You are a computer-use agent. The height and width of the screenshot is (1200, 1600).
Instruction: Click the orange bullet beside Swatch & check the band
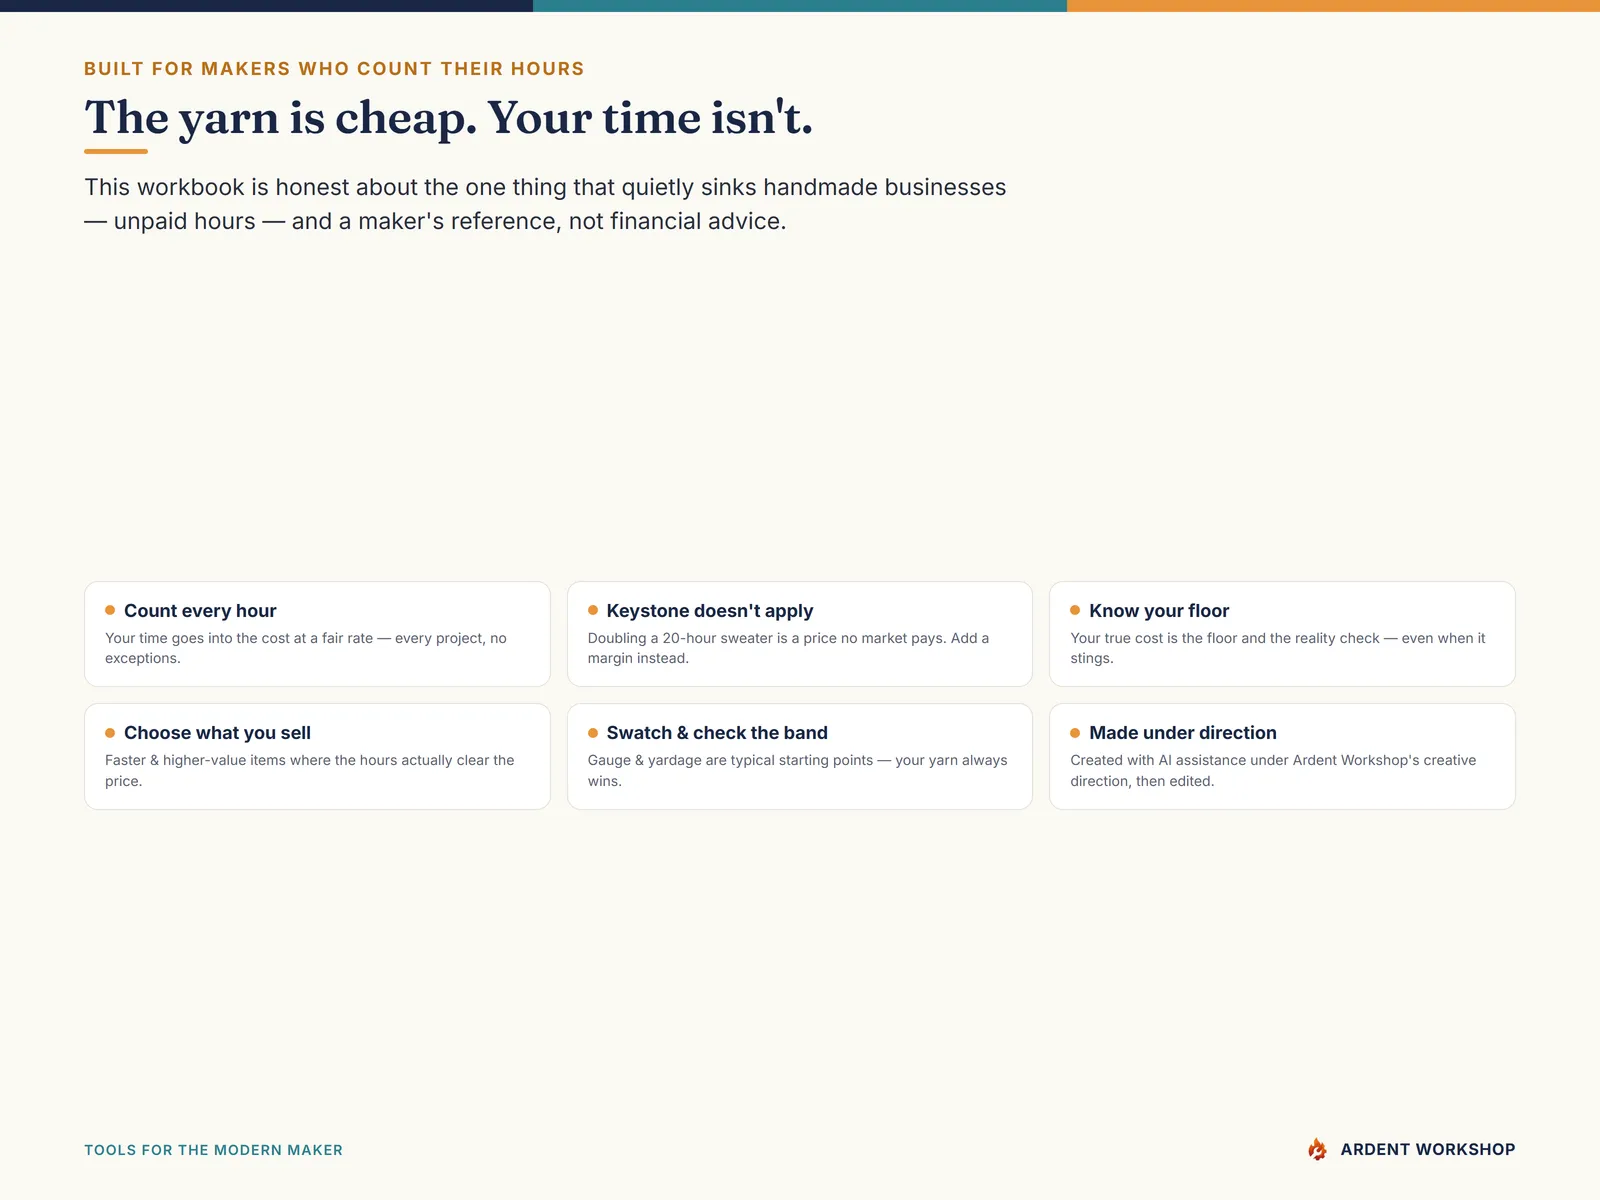(593, 733)
